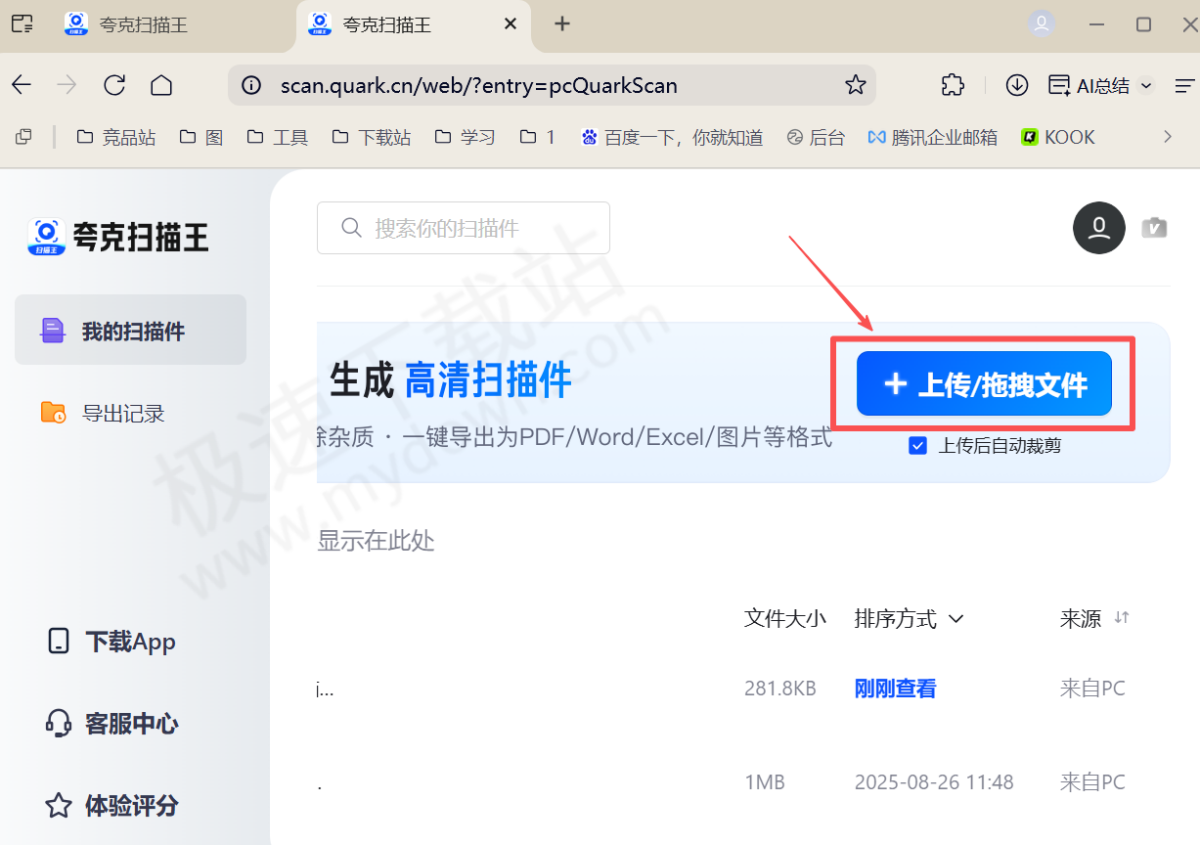Image resolution: width=1200 pixels, height=845 pixels.
Task: Show more bookmarks chevron
Action: (x=1167, y=136)
